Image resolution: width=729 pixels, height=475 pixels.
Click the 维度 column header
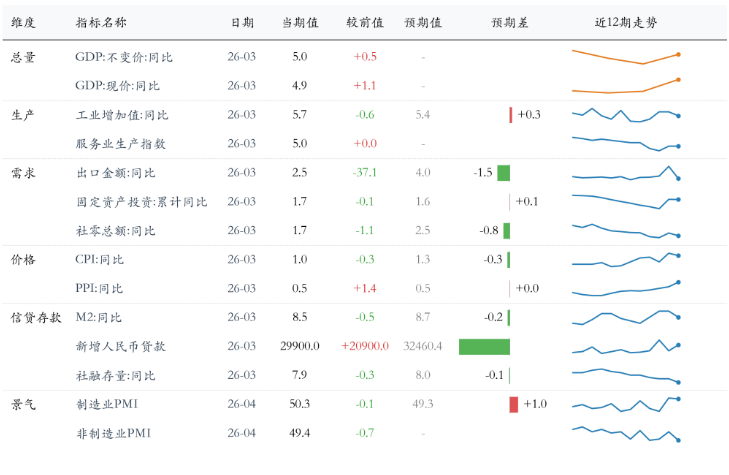point(23,22)
